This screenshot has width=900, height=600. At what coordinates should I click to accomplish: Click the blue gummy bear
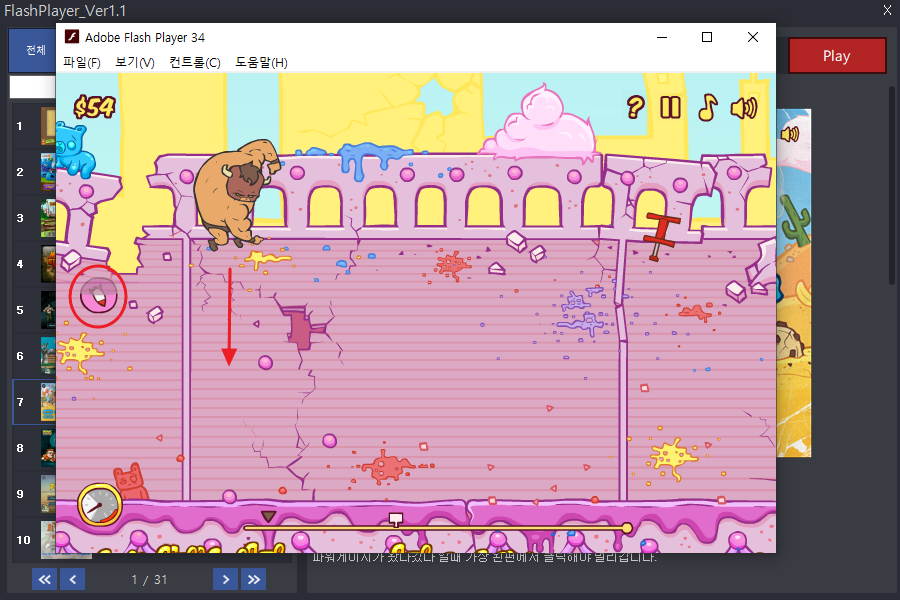(73, 149)
